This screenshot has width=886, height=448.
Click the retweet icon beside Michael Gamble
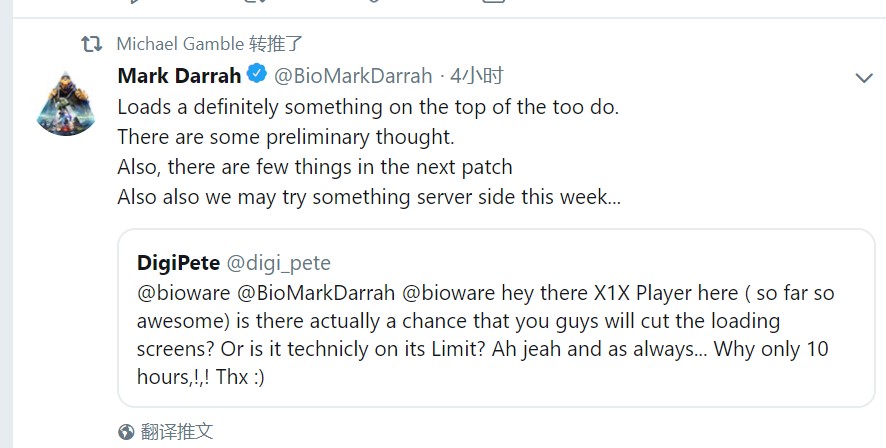(x=91, y=44)
